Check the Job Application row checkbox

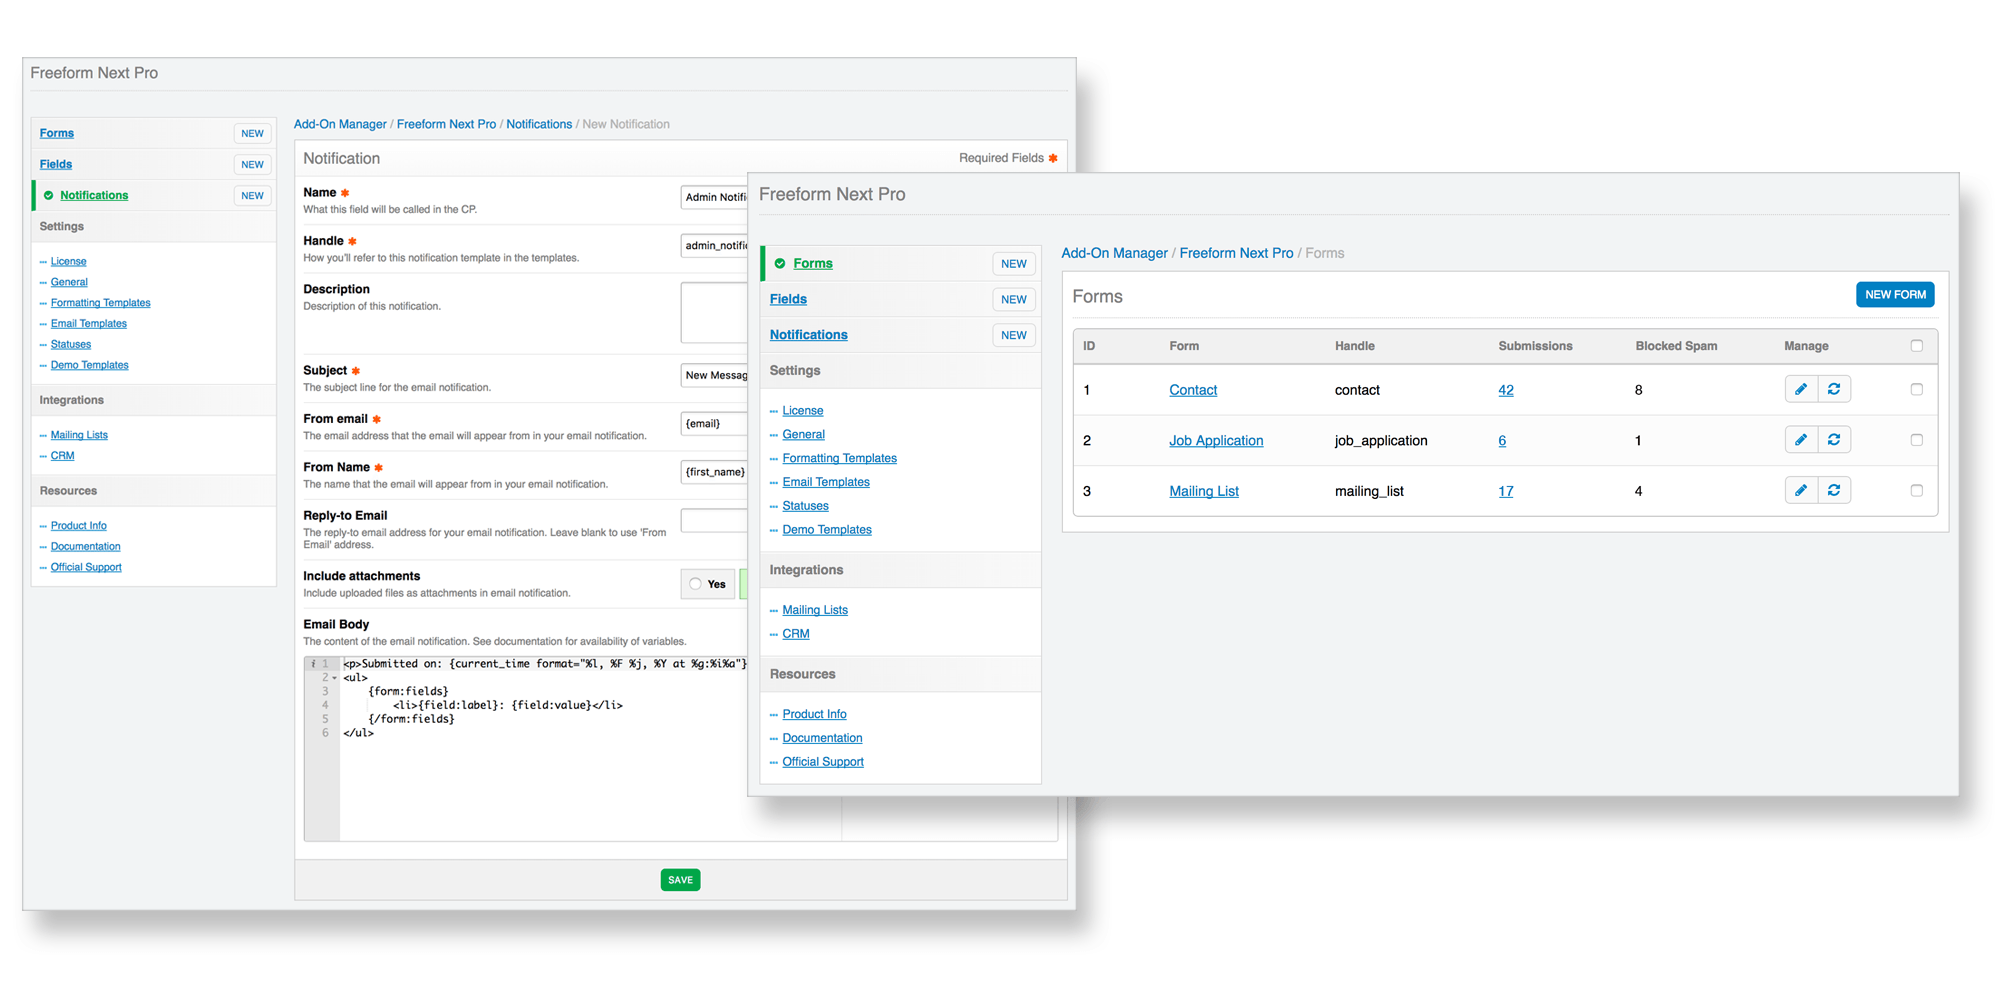(x=1916, y=440)
